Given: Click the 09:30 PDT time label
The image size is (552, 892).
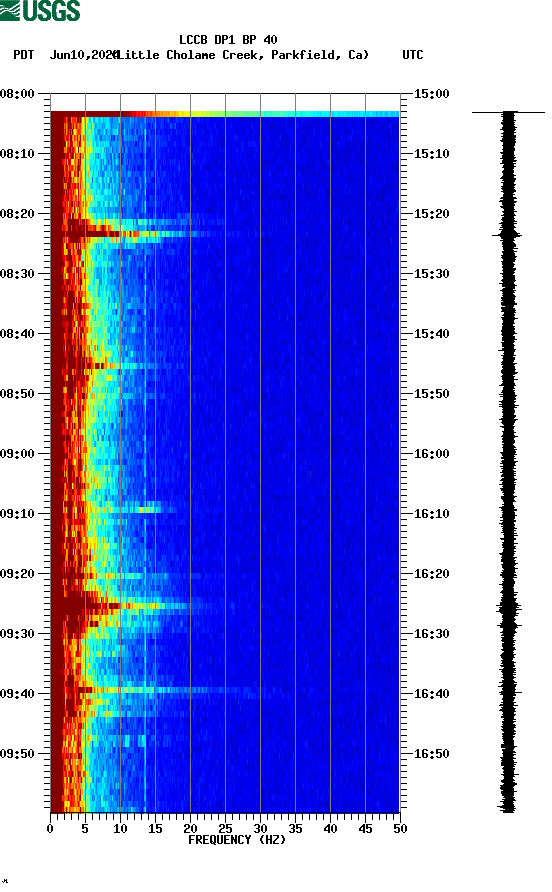Looking at the screenshot, I should point(17,634).
